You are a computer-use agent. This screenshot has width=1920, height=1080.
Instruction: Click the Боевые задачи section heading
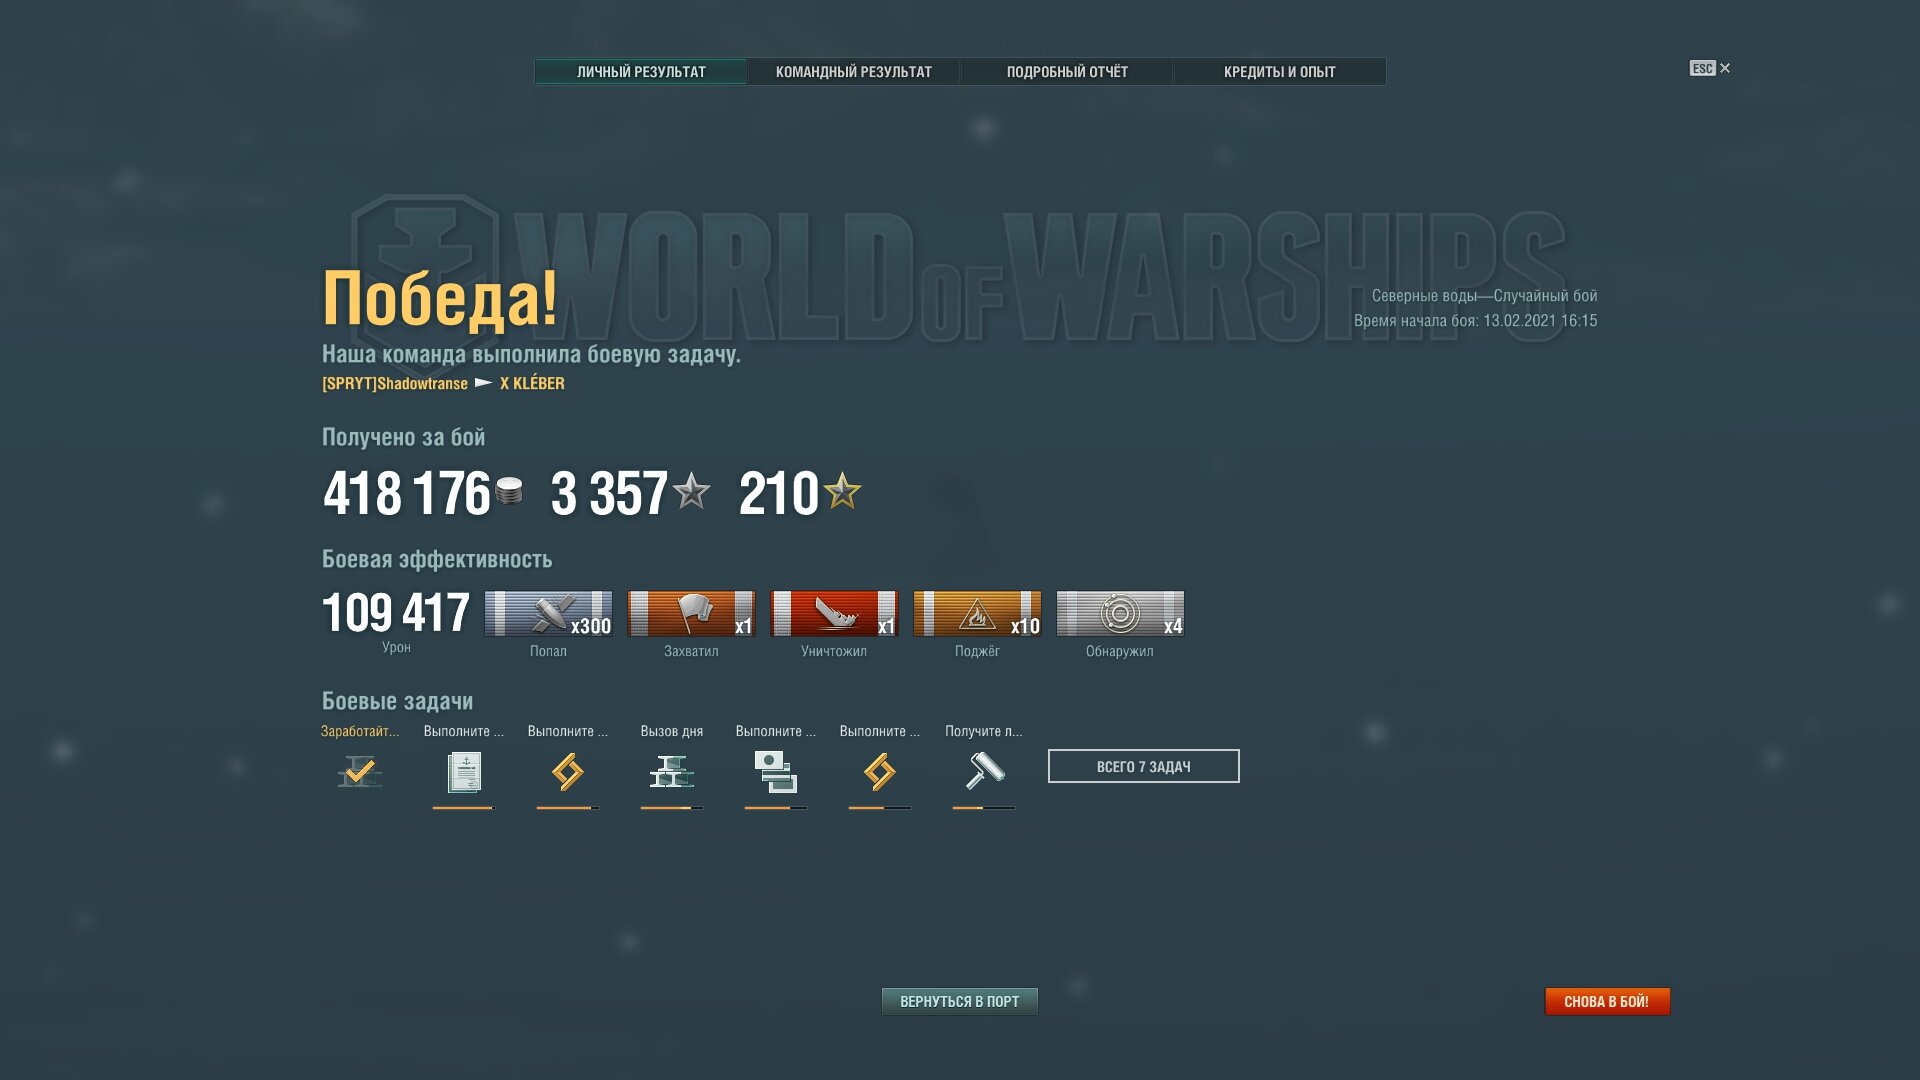[397, 701]
